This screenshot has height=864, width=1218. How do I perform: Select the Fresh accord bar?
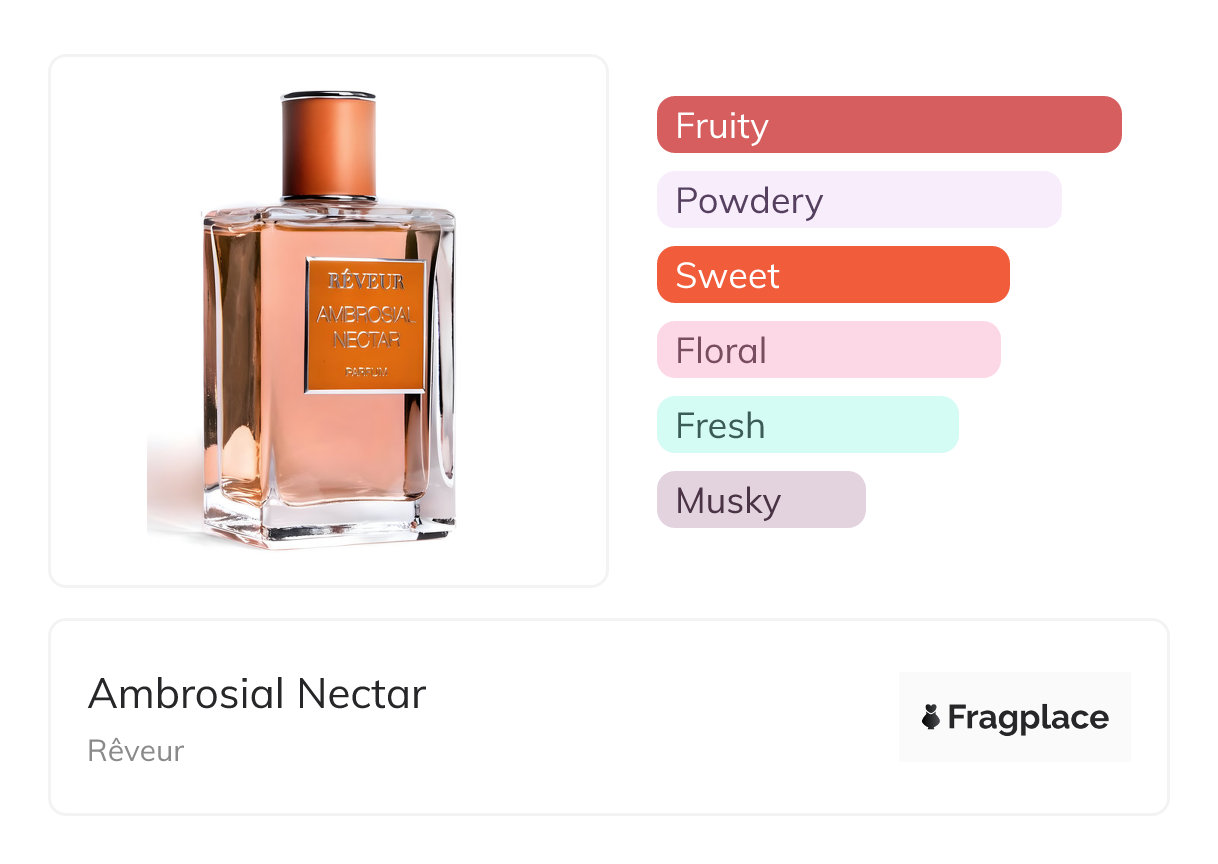807,425
